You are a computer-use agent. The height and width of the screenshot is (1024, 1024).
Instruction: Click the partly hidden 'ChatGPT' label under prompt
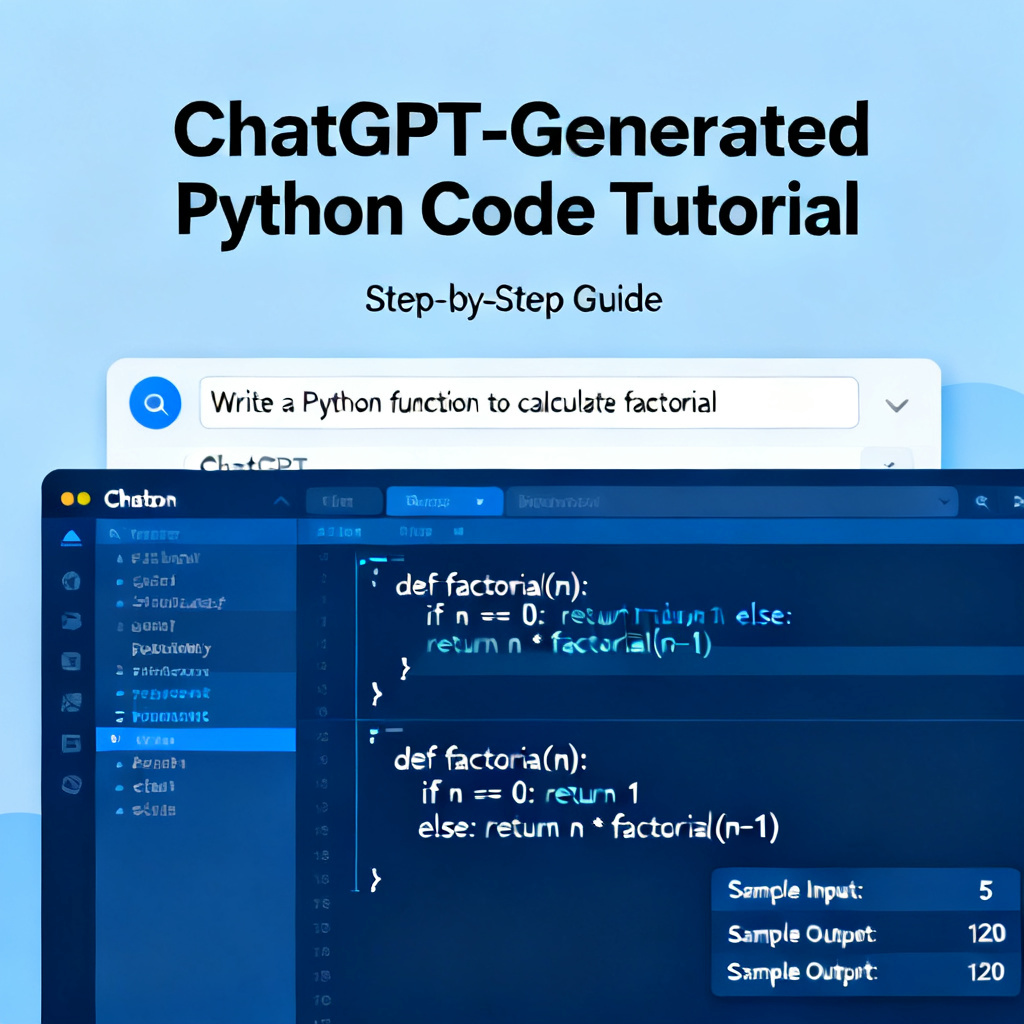coord(253,462)
